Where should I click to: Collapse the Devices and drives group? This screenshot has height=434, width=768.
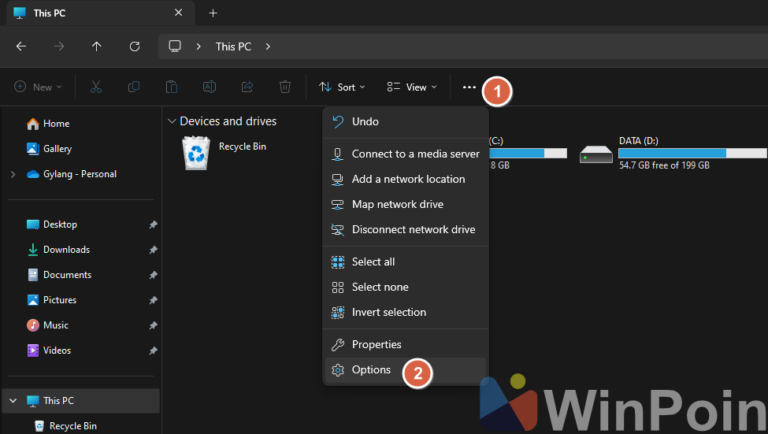171,121
